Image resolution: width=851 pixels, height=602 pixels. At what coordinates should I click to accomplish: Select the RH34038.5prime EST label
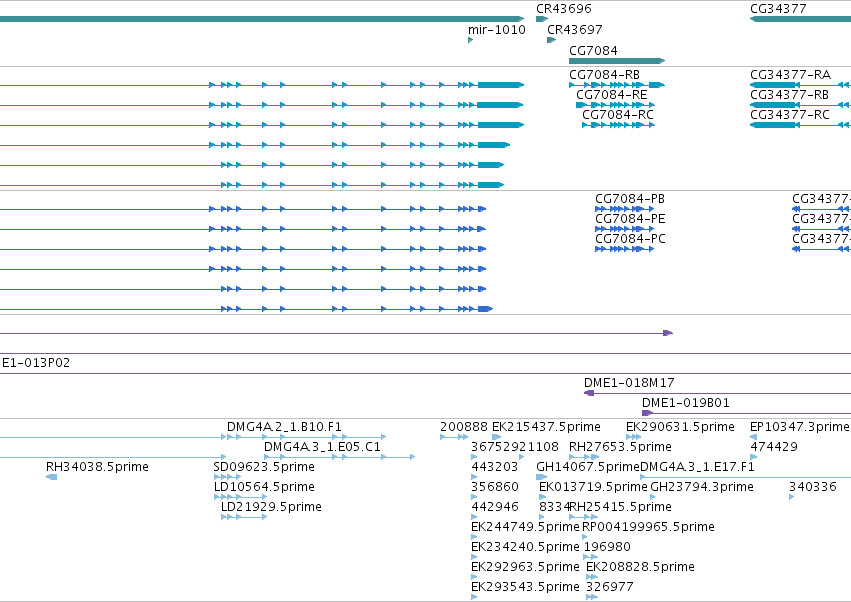click(97, 467)
